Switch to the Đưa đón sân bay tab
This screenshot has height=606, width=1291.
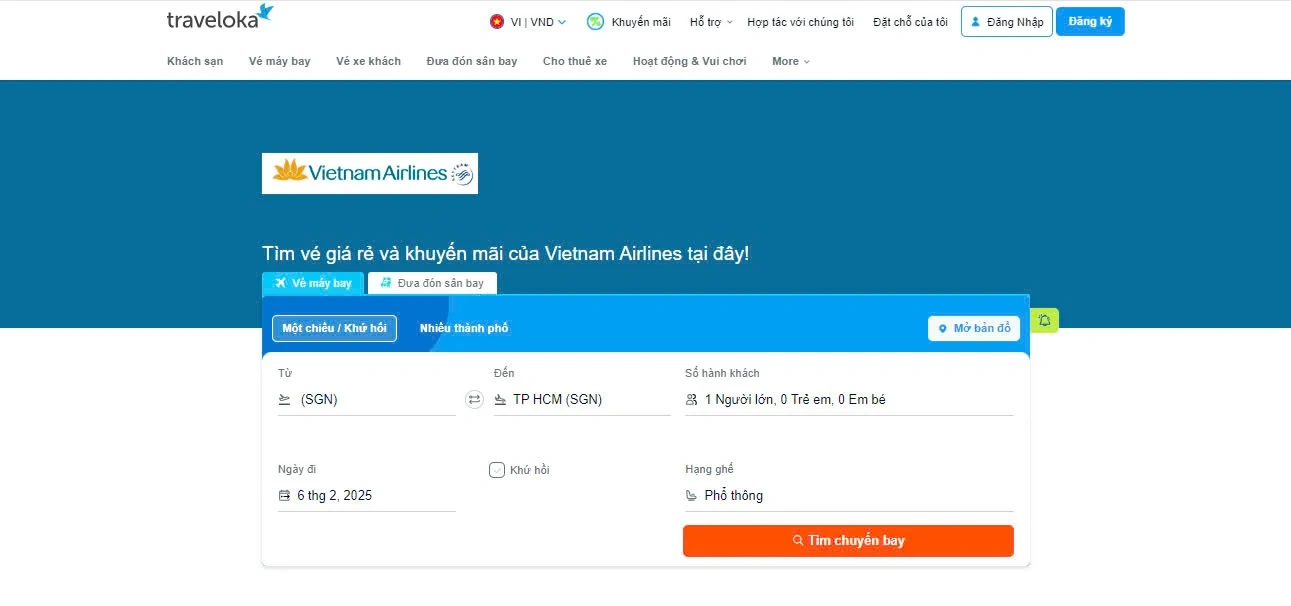(x=432, y=283)
